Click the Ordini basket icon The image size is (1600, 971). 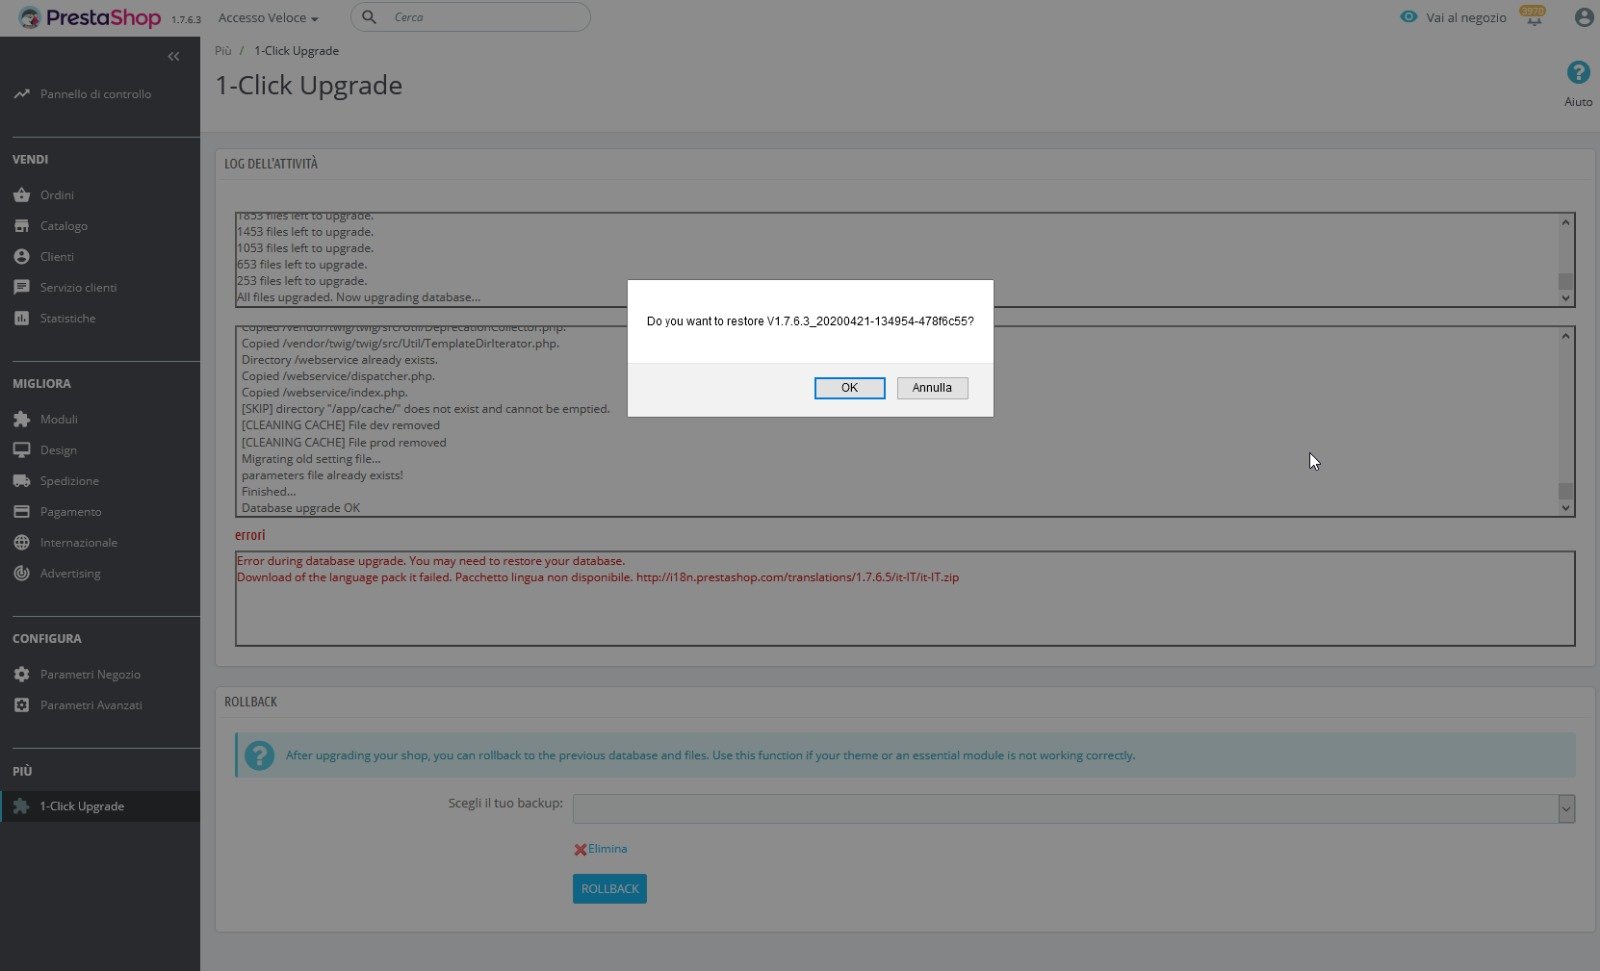click(x=22, y=195)
